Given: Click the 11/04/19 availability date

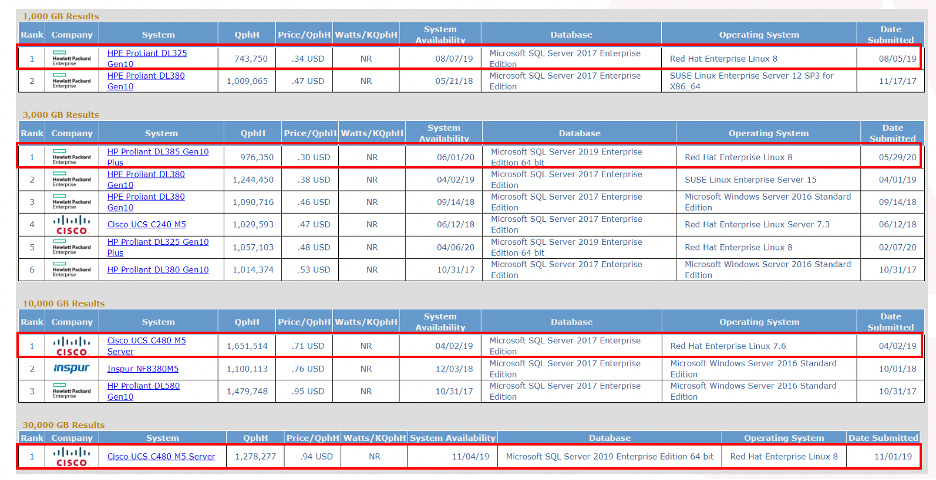Looking at the screenshot, I should coord(470,457).
